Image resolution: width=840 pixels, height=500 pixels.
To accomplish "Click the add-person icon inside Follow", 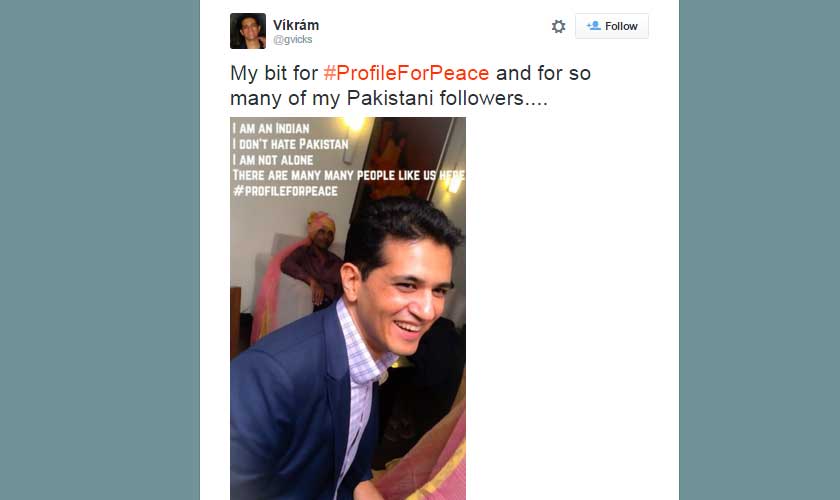I will (x=593, y=26).
